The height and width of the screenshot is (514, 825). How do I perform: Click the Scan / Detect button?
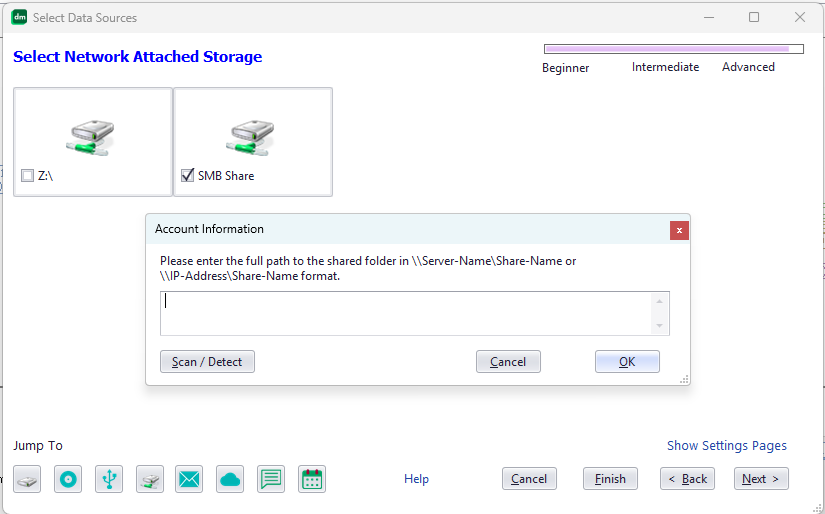pos(207,362)
